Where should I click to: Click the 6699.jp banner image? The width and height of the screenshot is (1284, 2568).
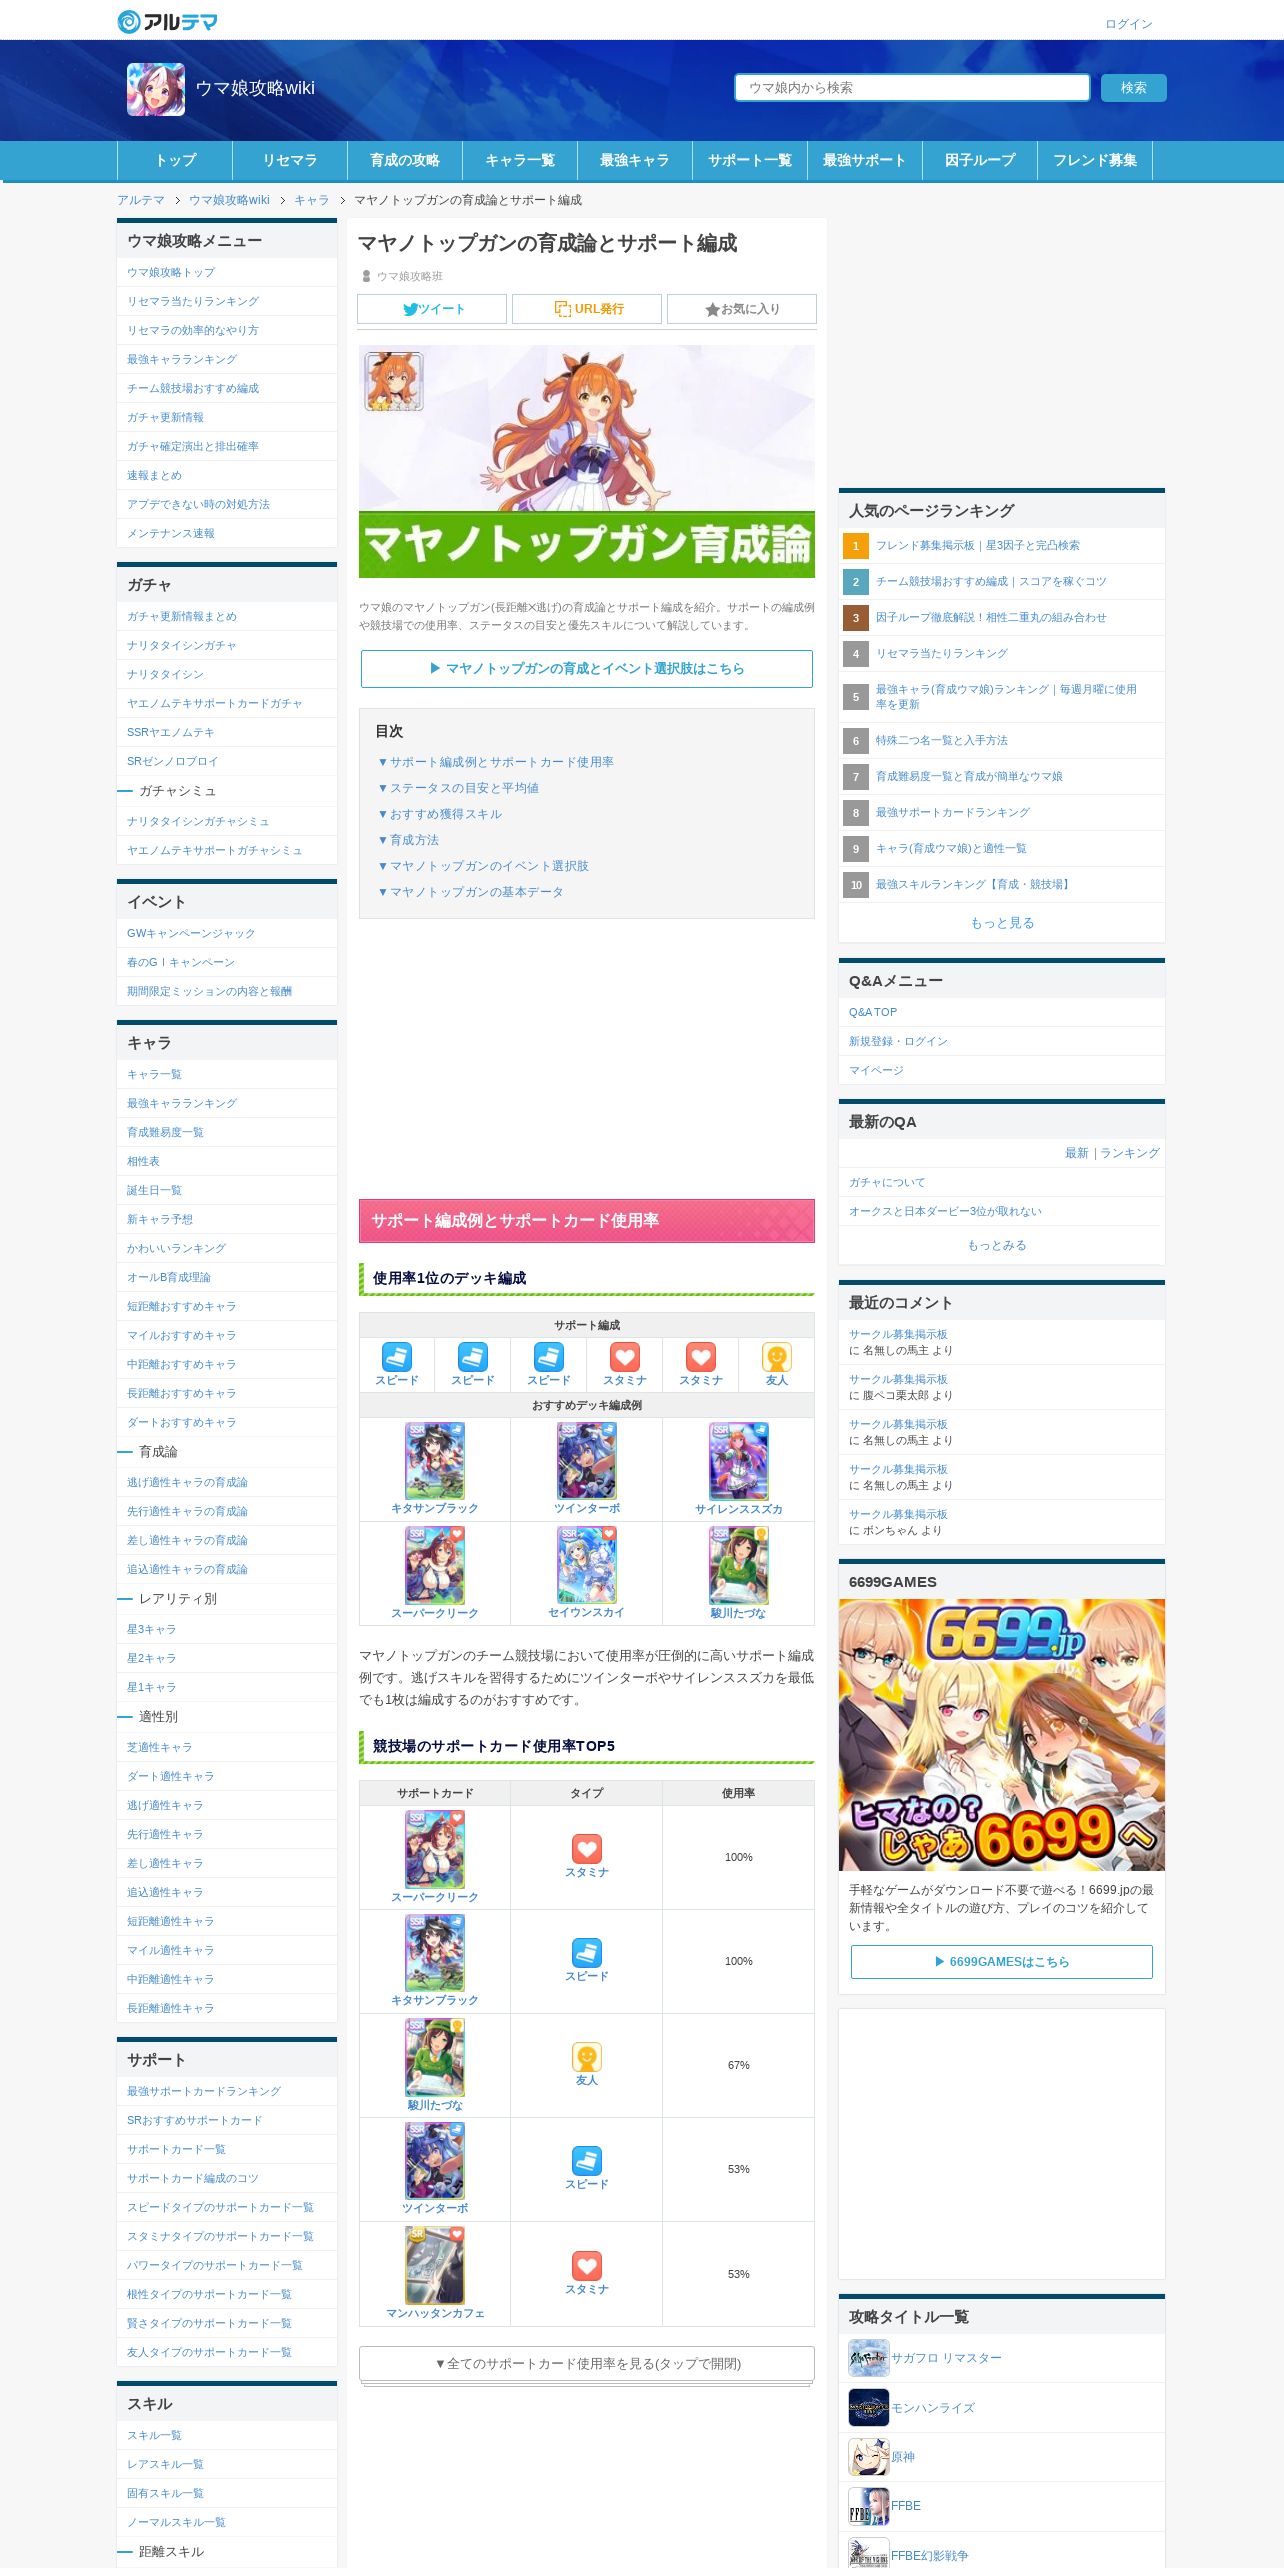pos(1002,1735)
